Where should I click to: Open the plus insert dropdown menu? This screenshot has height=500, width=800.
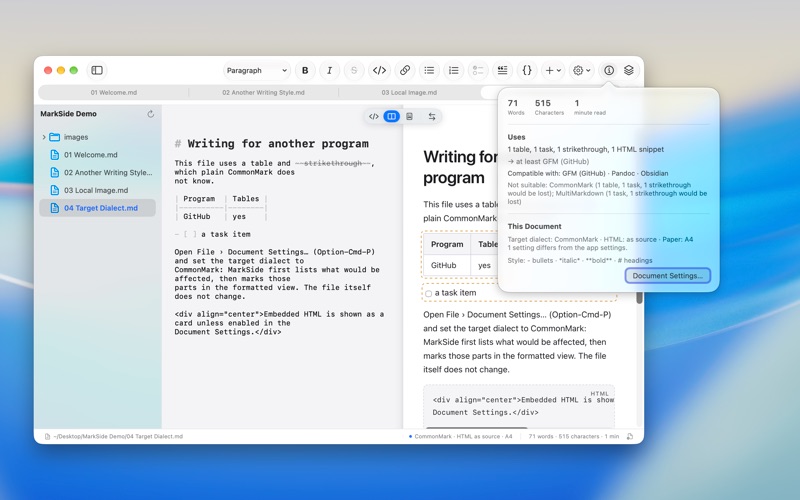(553, 70)
